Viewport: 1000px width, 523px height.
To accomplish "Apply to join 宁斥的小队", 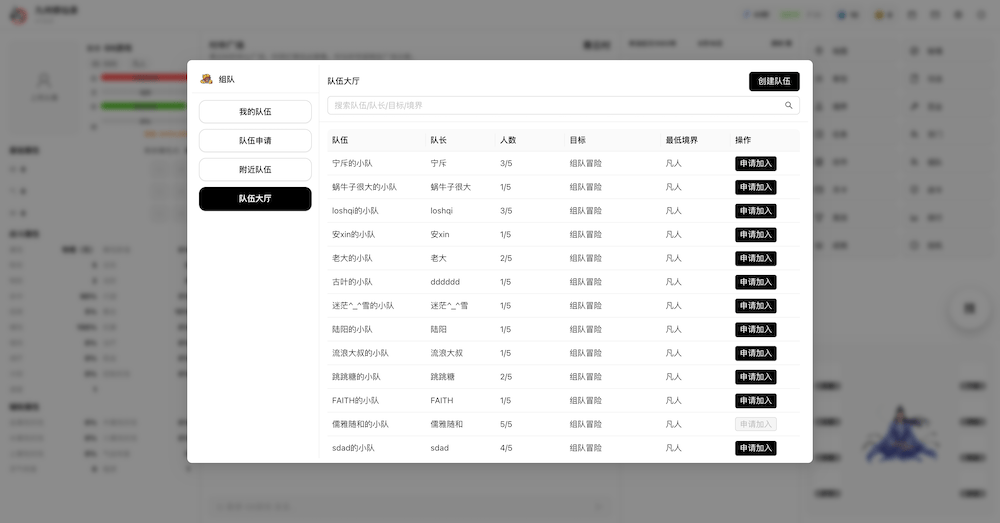I will point(755,163).
